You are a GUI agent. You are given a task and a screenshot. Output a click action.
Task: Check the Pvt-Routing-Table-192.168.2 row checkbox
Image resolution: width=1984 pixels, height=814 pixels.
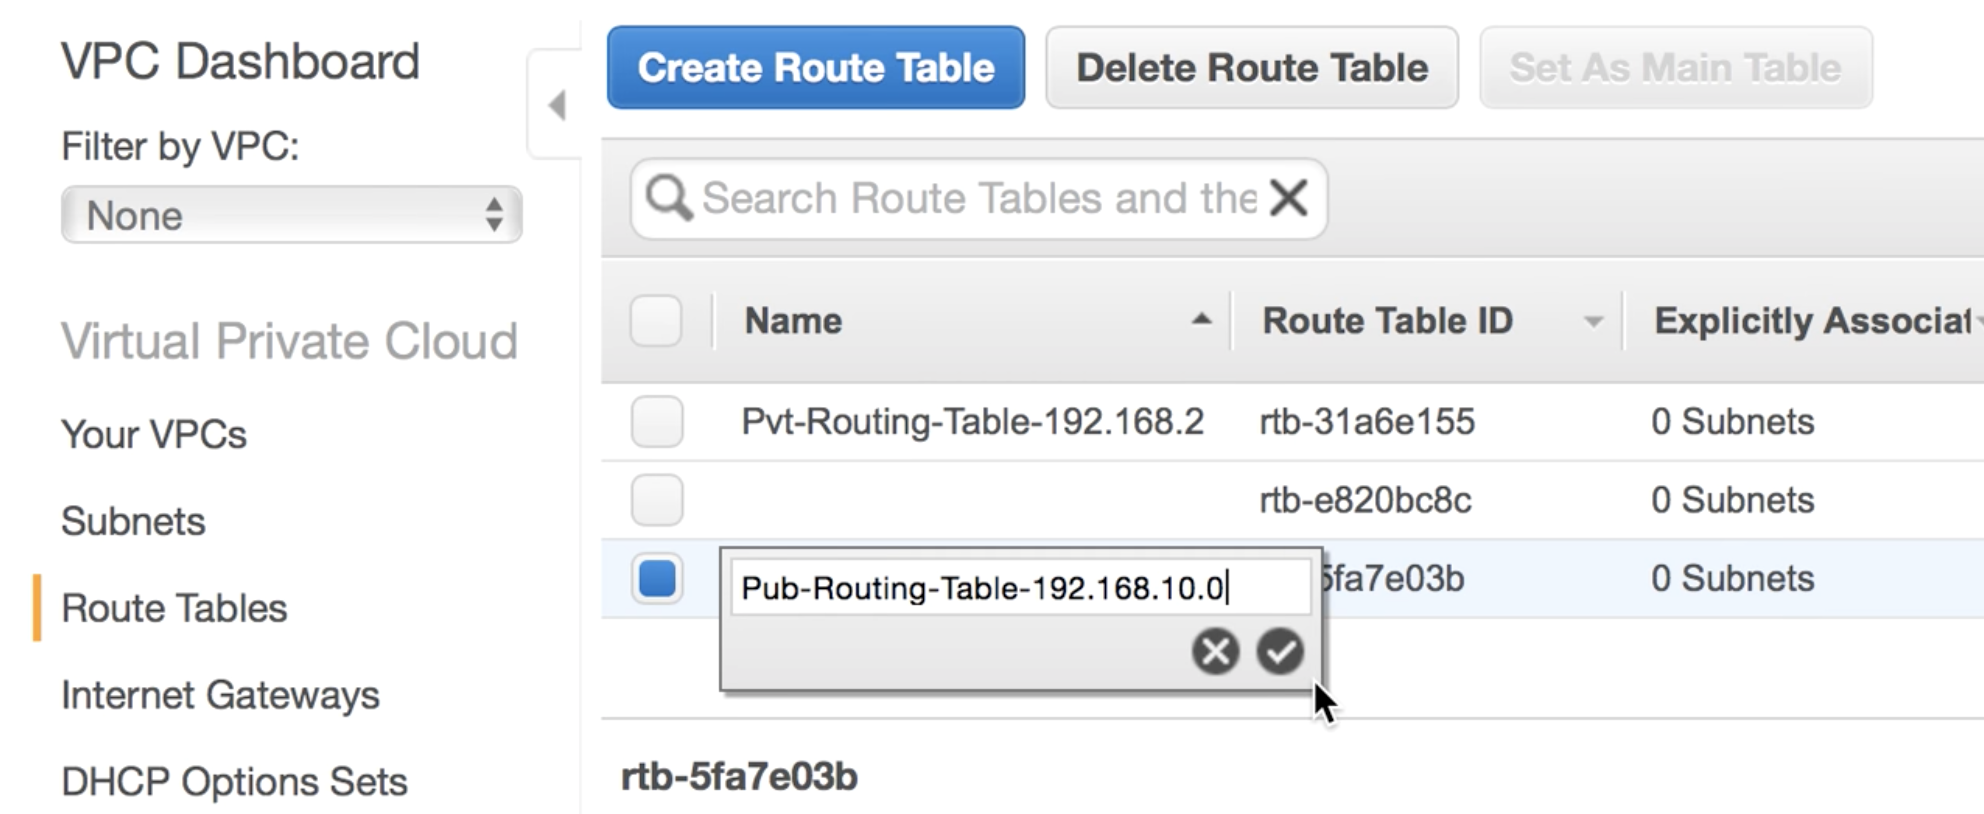657,421
